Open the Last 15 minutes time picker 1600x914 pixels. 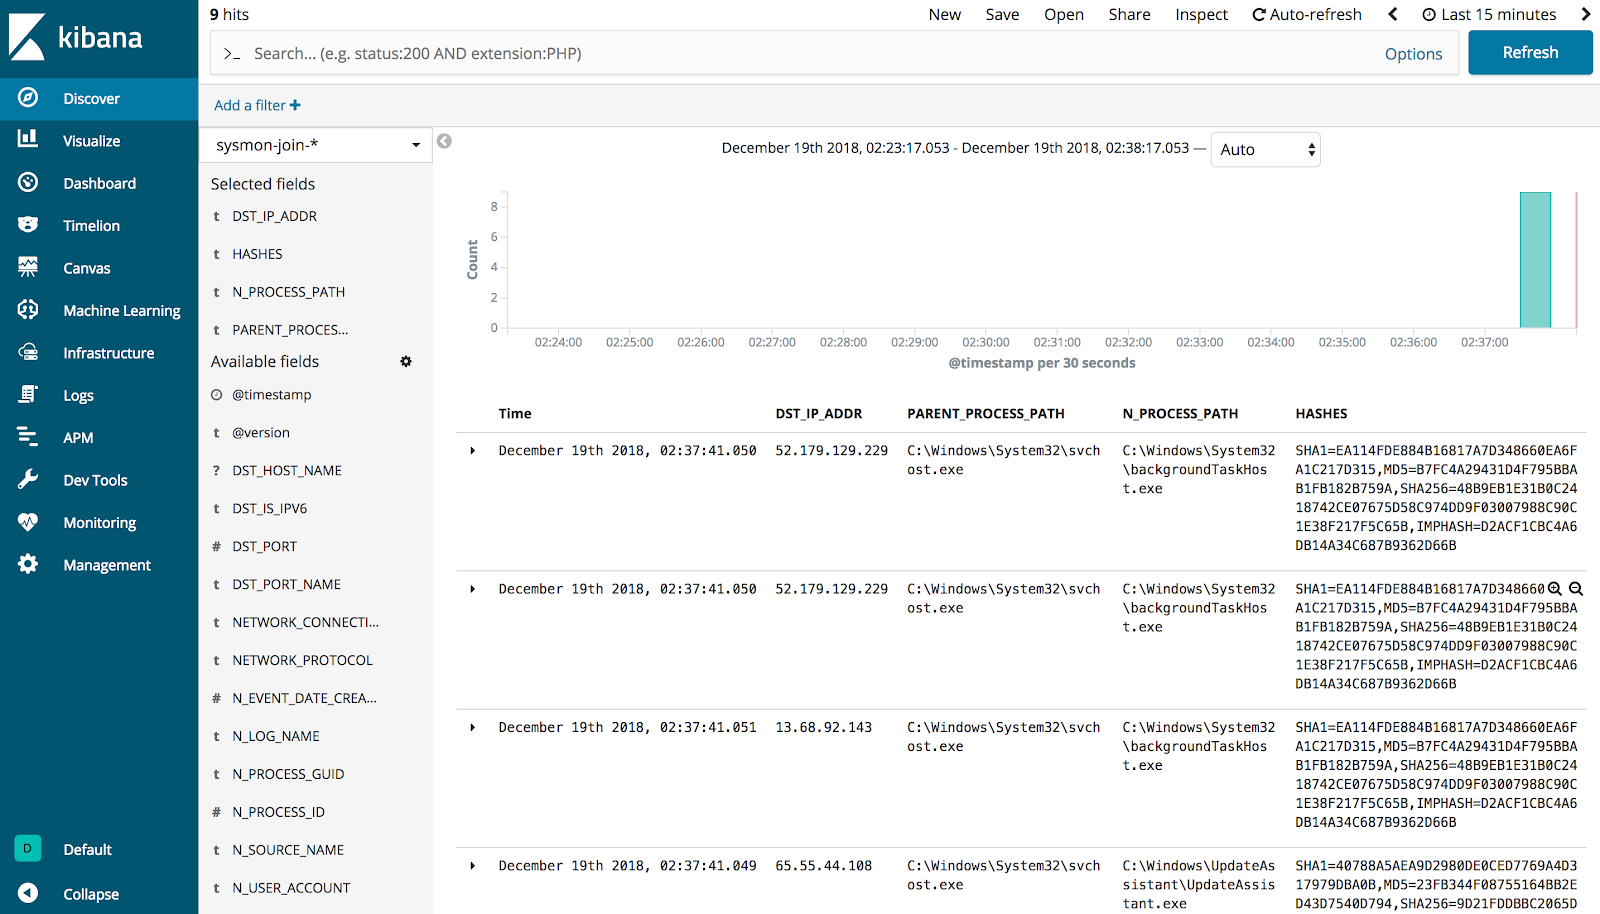click(x=1489, y=14)
